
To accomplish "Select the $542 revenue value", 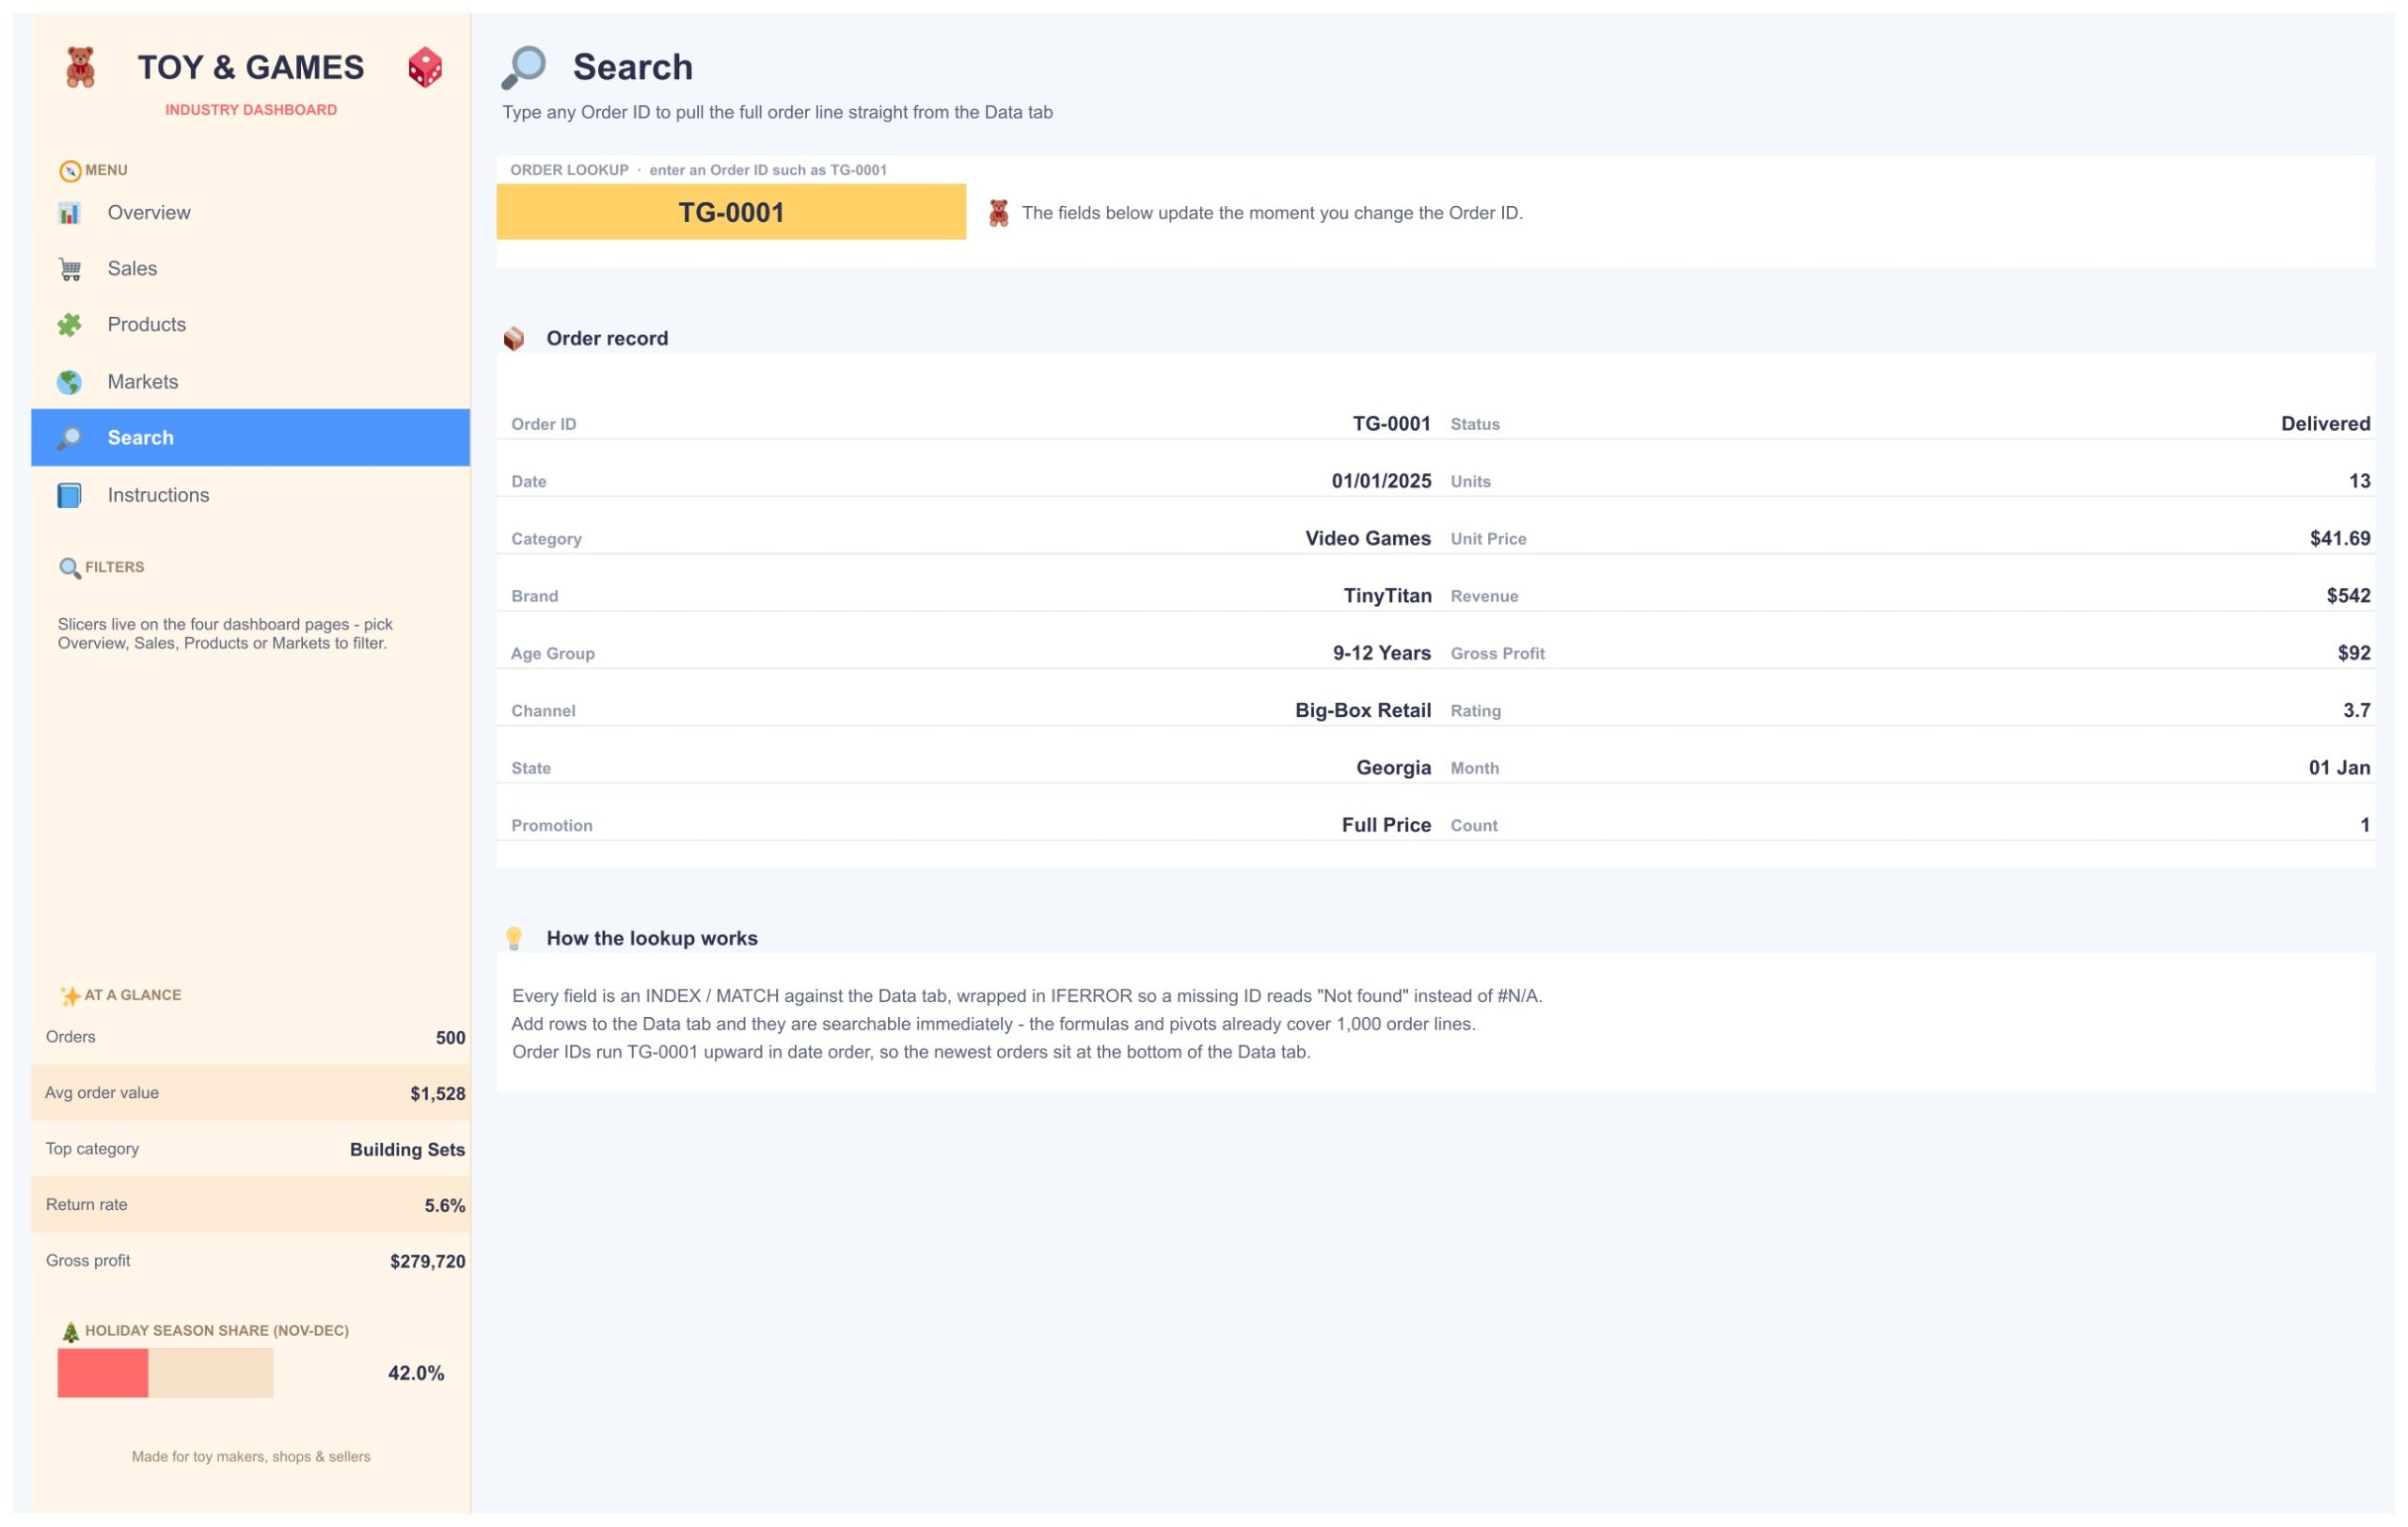I will (x=2348, y=596).
